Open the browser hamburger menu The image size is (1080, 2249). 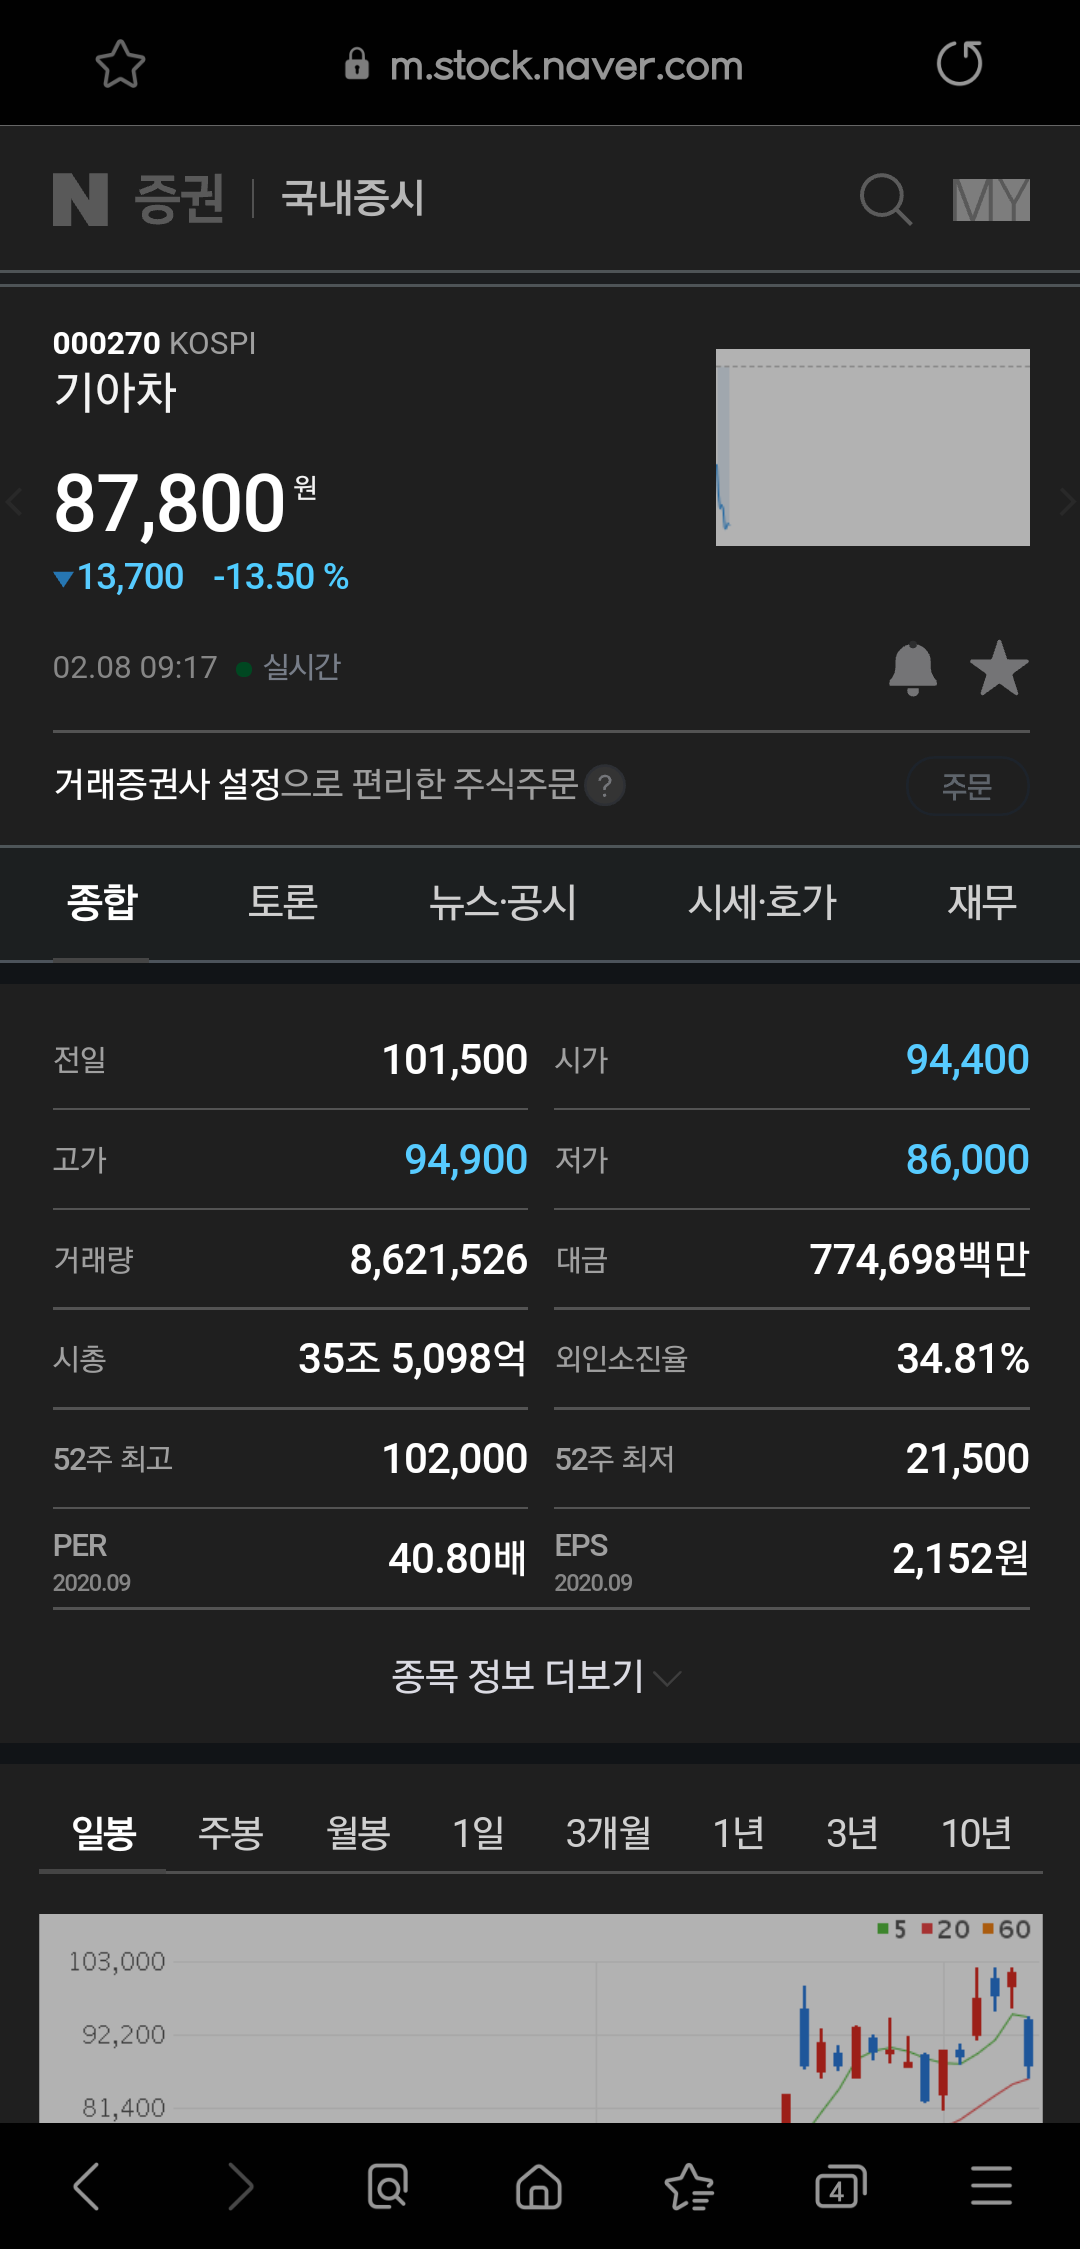pyautogui.click(x=991, y=2186)
